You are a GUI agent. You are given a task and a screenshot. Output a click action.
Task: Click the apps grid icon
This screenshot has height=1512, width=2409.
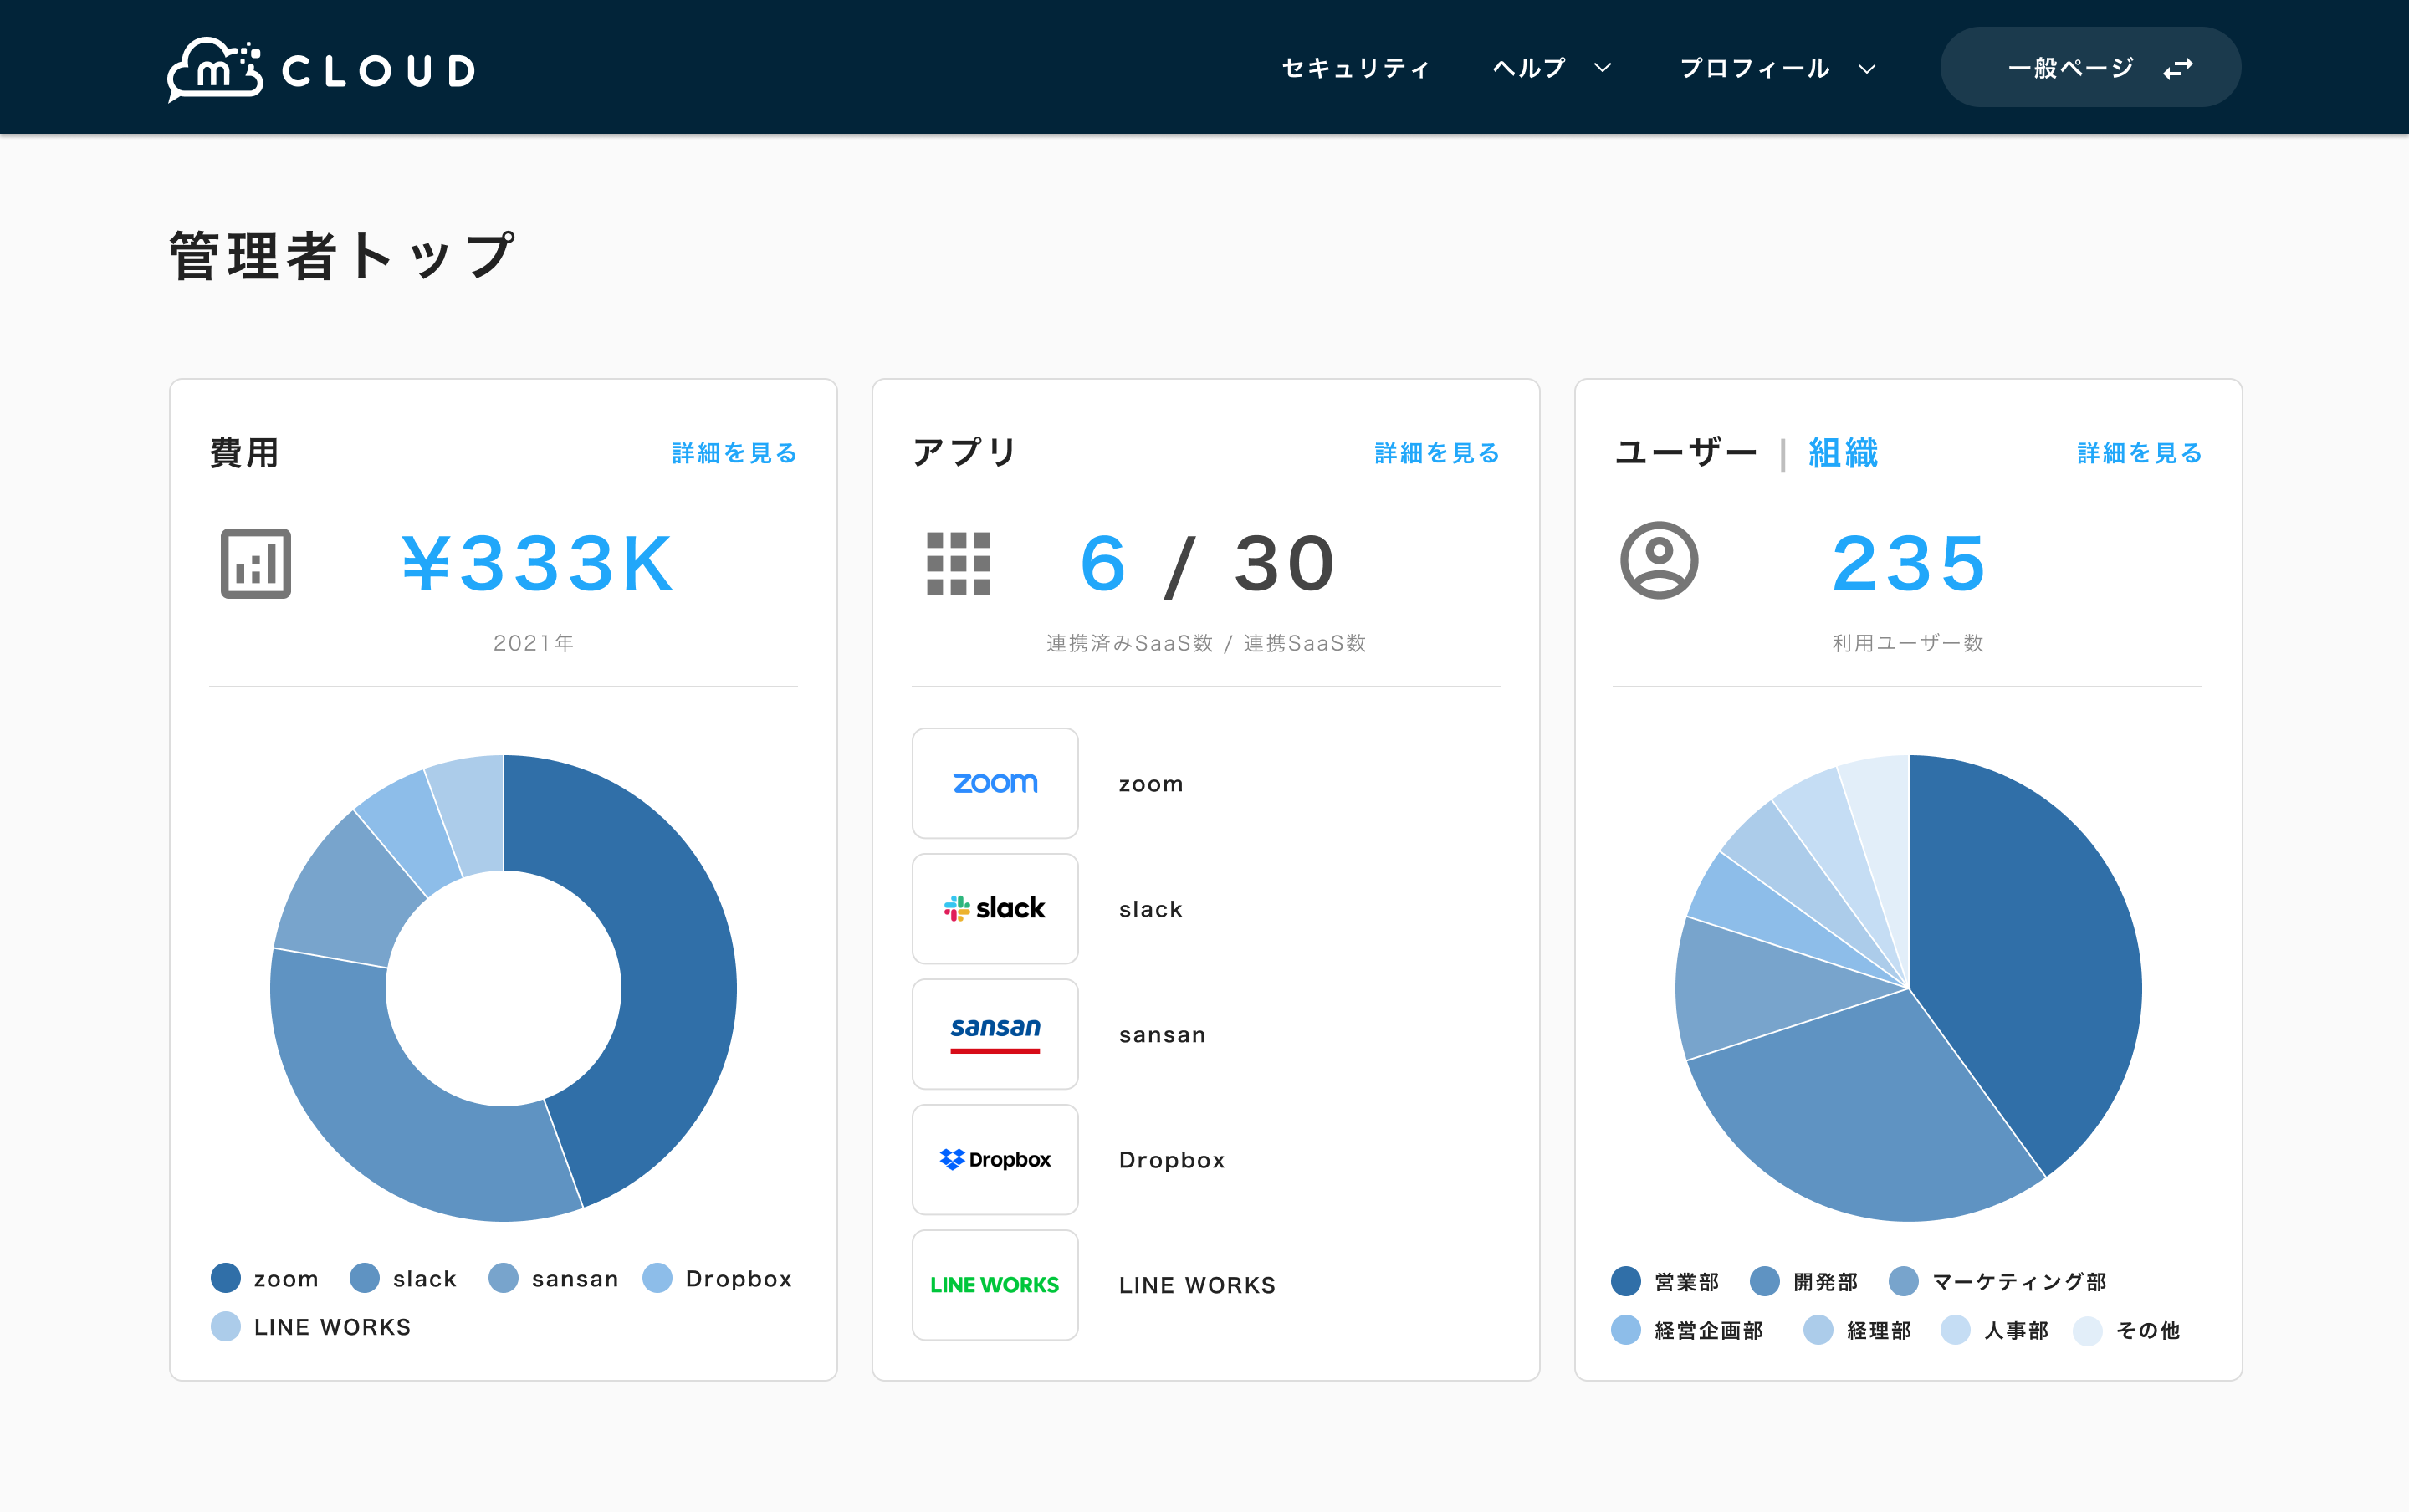pyautogui.click(x=958, y=563)
